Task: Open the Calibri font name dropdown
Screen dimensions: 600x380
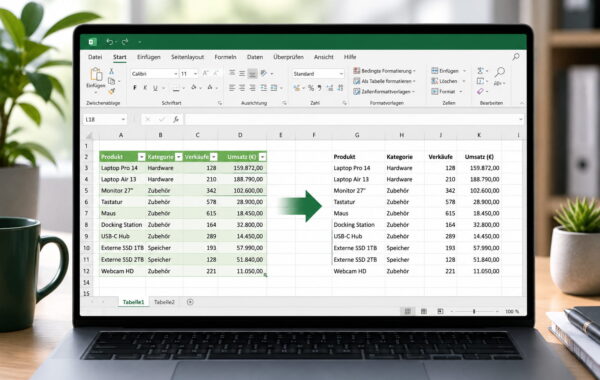Action: click(175, 73)
